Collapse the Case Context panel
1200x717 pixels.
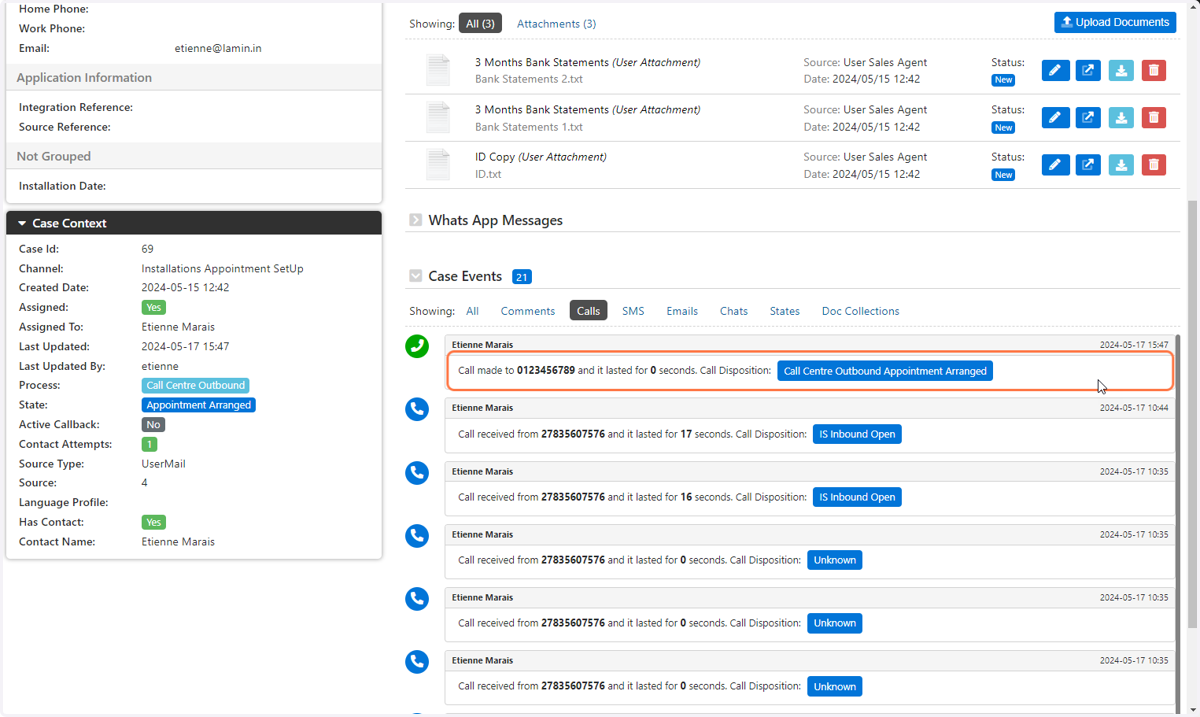[22, 224]
